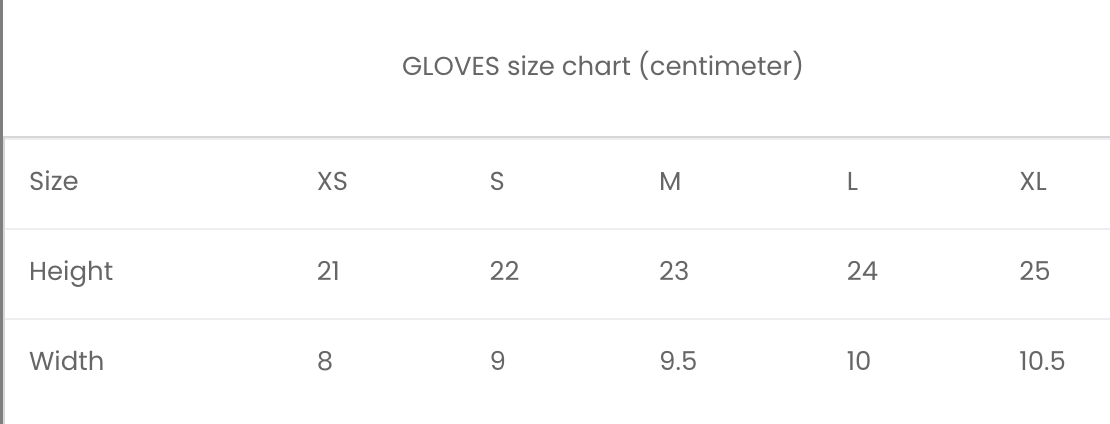Viewport: 1110px width, 424px height.
Task: Click the Width value 9.5 for M
Action: click(678, 361)
